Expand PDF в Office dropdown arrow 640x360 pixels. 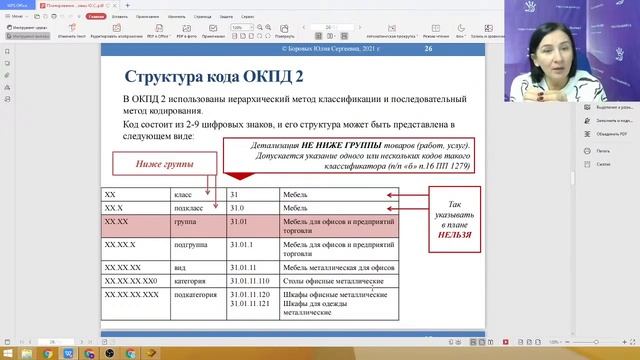coord(170,36)
